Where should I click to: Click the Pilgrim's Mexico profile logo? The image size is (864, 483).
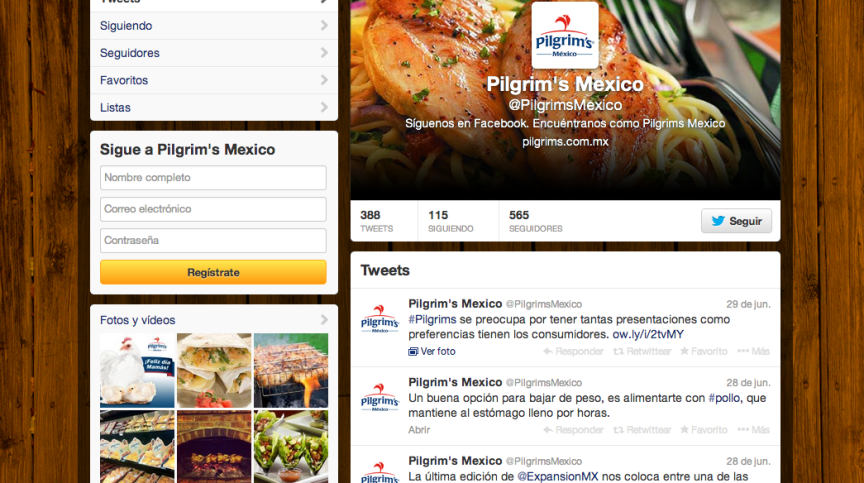click(565, 35)
